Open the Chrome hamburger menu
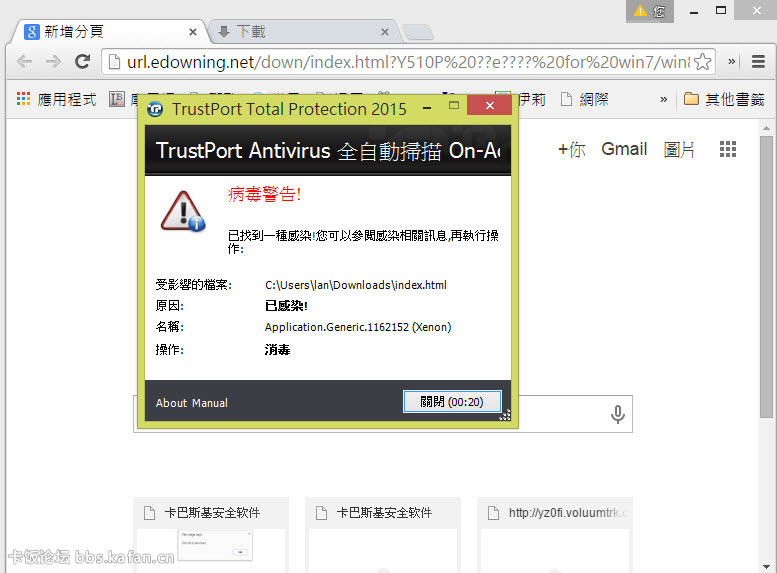 click(x=758, y=62)
